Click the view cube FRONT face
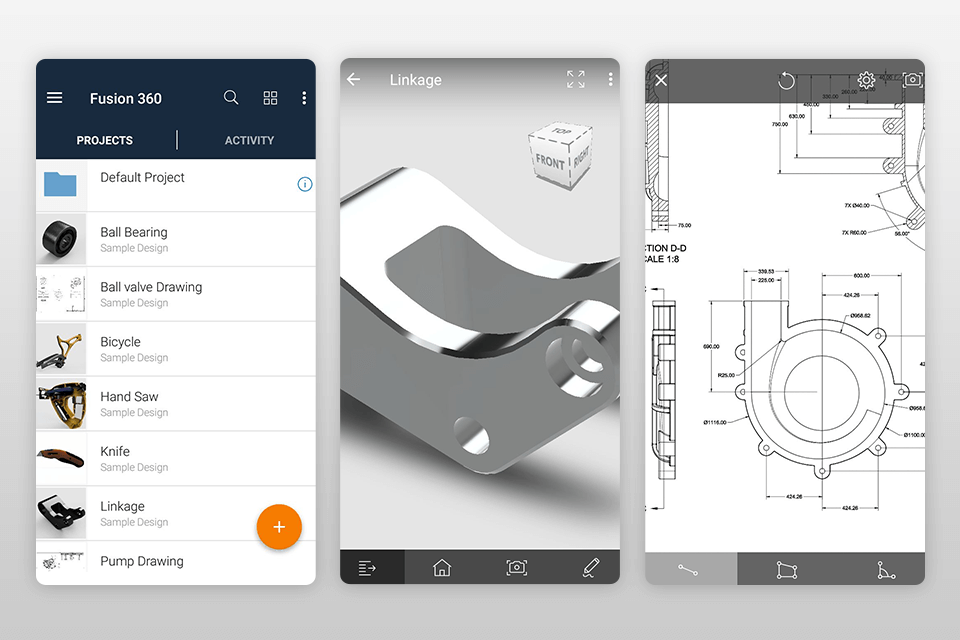 (549, 162)
